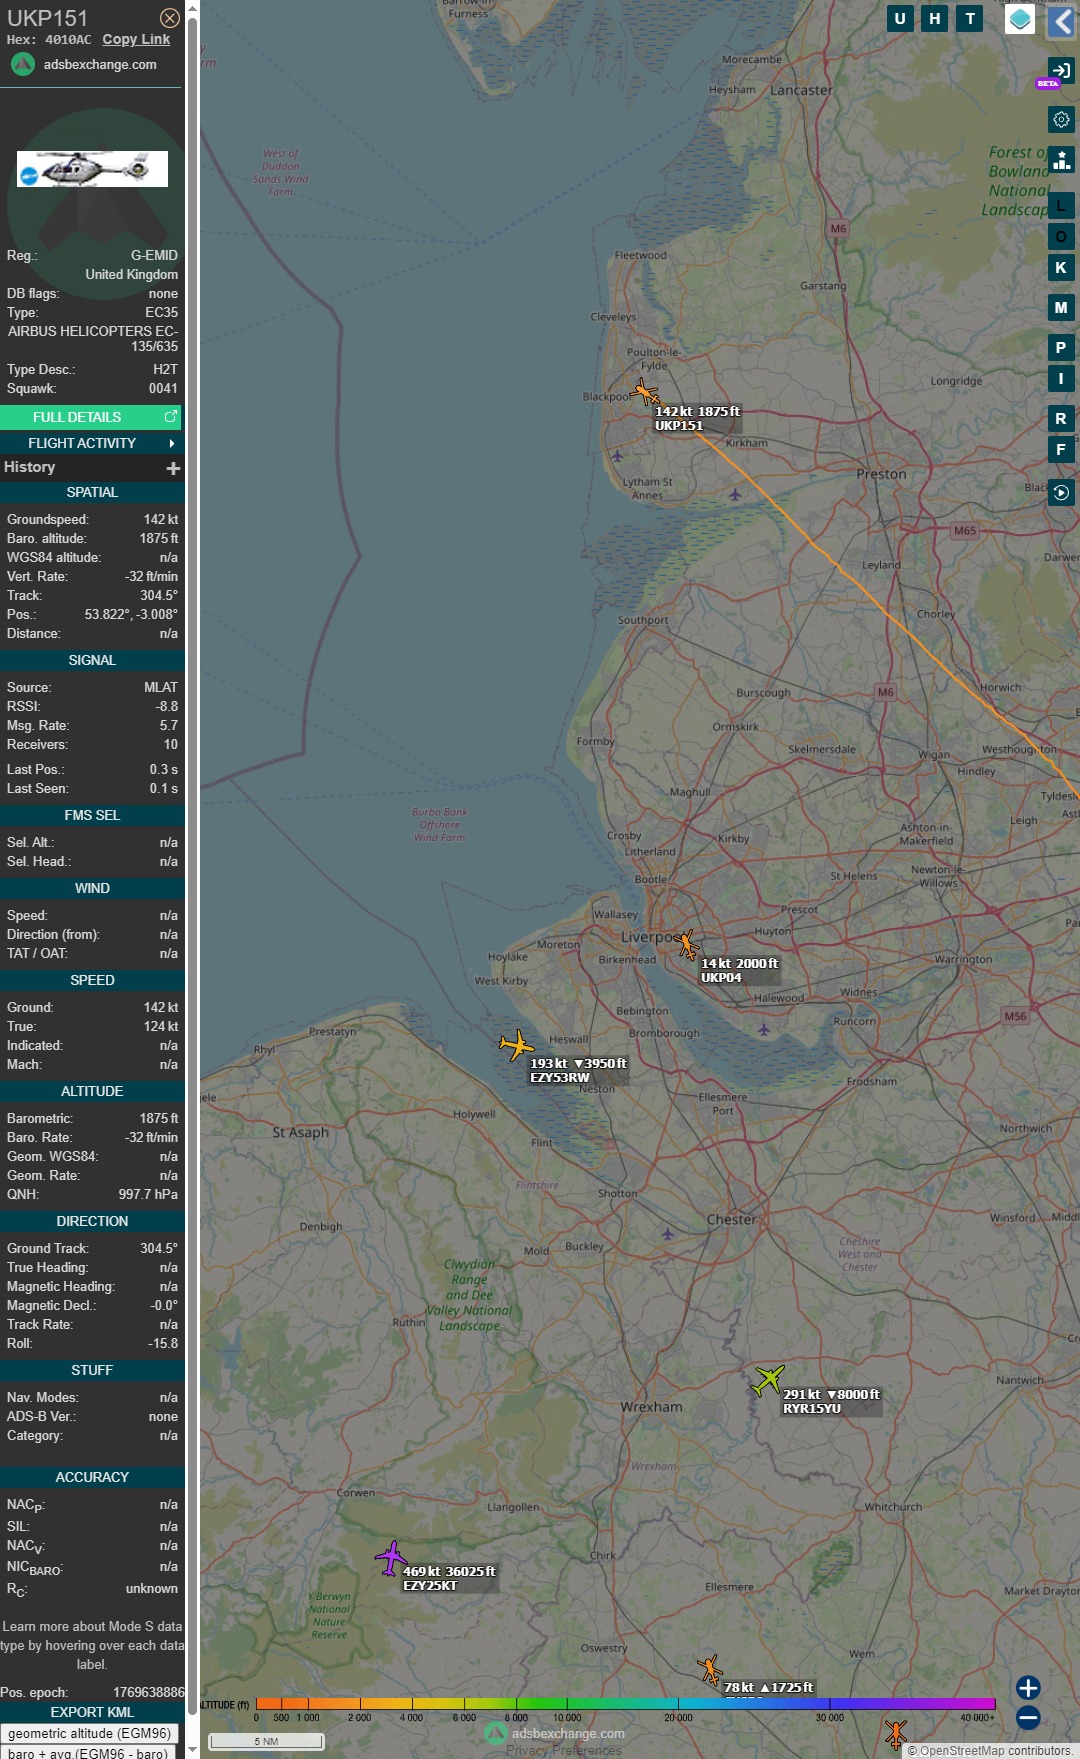Zoom in the map with the plus button
Image resolution: width=1080 pixels, height=1759 pixels.
1028,1688
